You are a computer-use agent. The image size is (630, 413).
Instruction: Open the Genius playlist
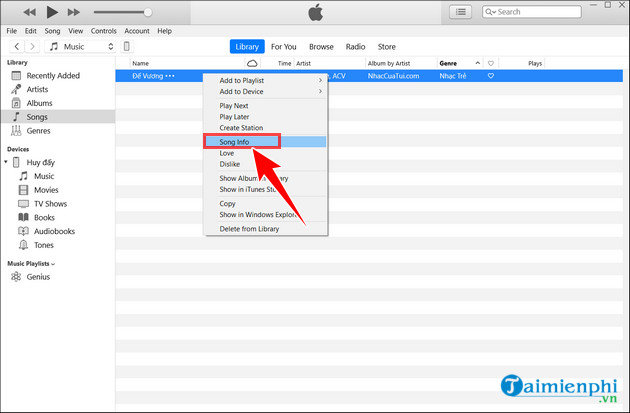(x=38, y=277)
